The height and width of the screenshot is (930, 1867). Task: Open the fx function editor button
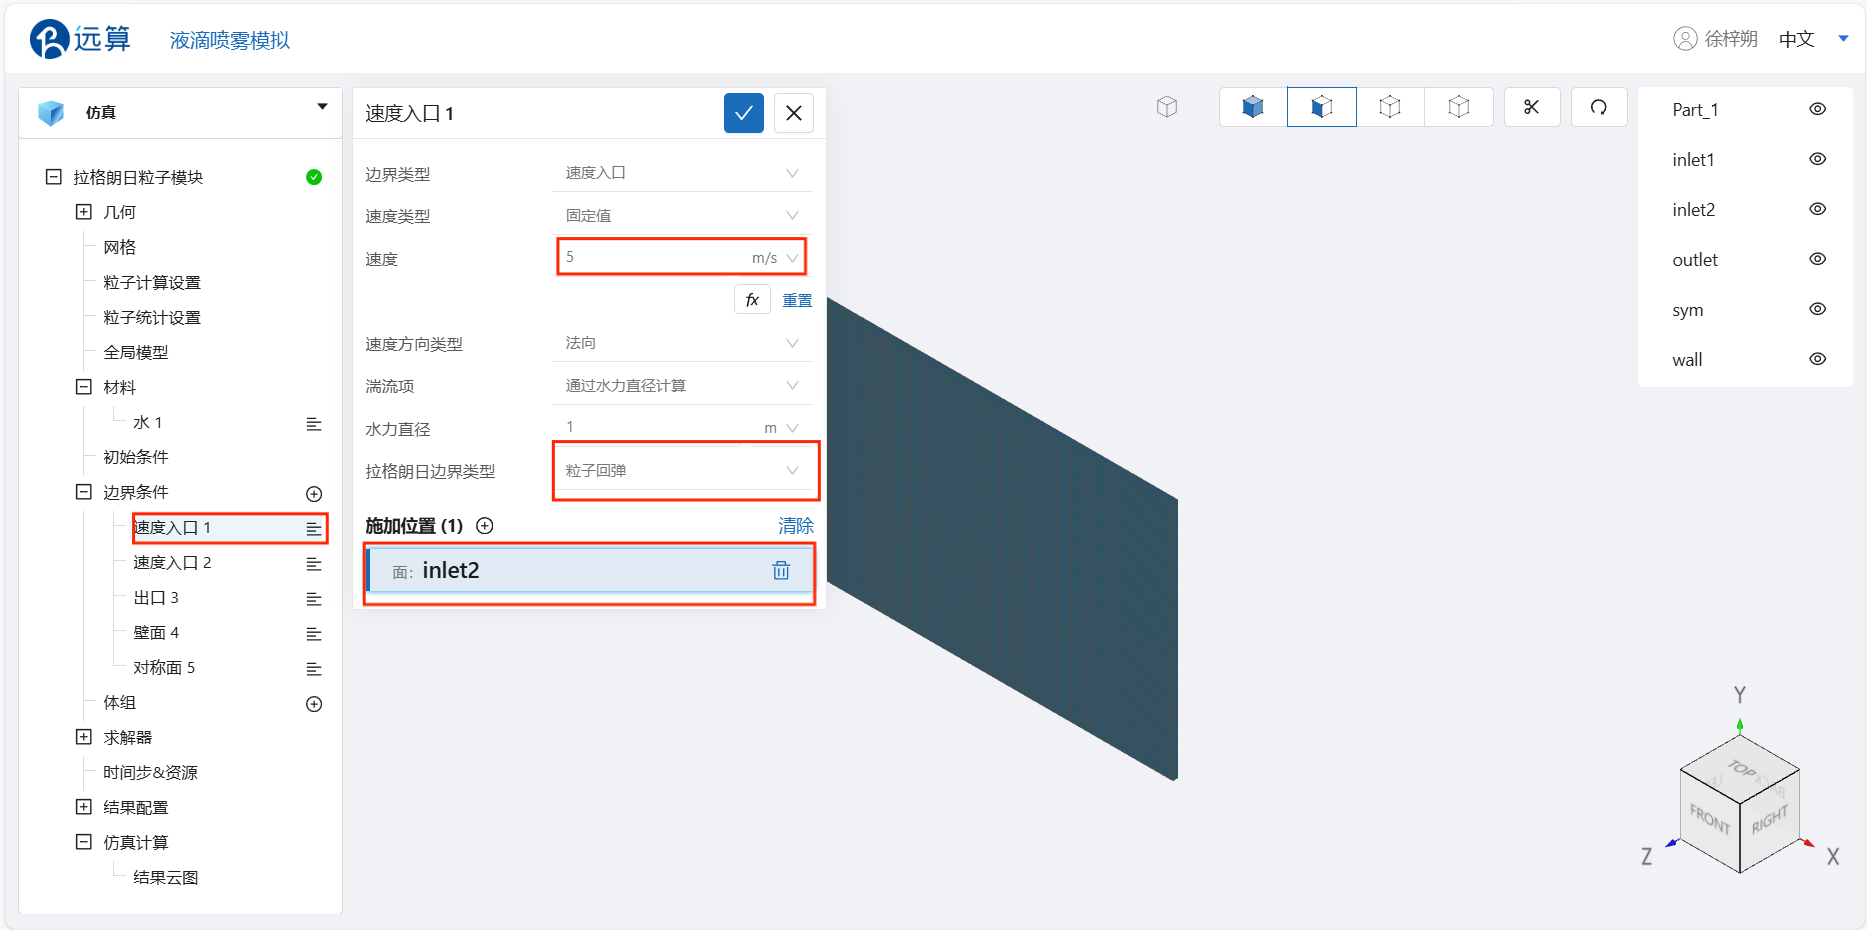tap(752, 300)
